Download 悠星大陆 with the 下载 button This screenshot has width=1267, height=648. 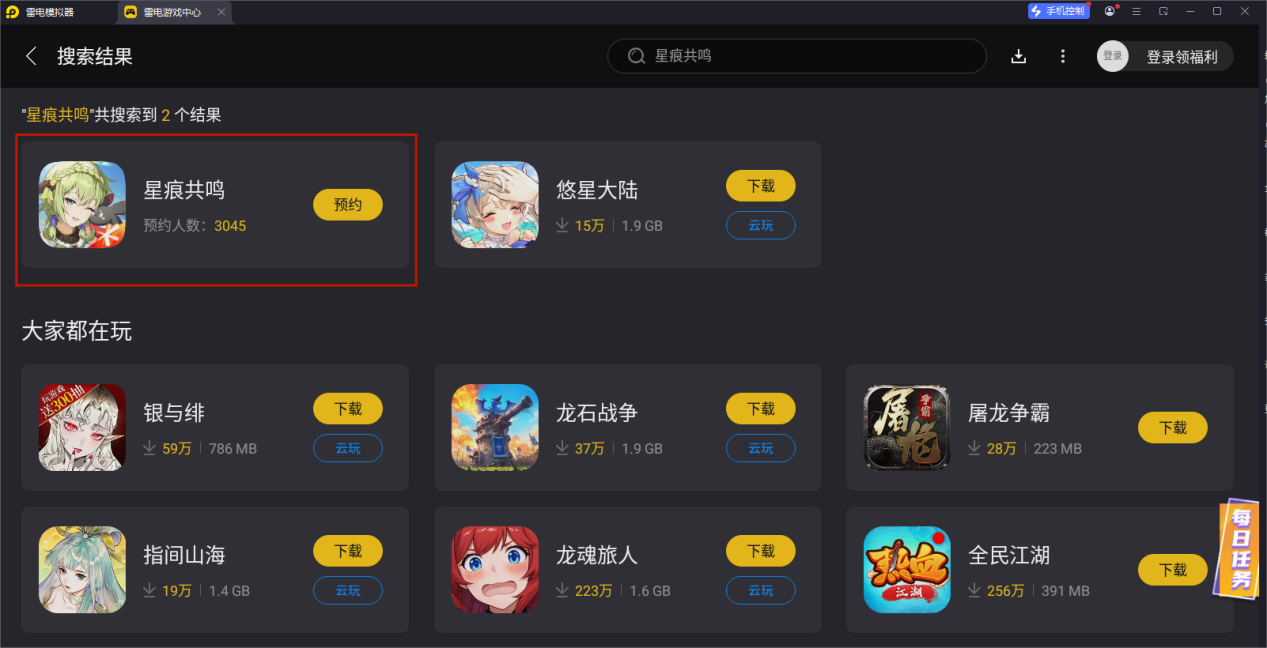(x=761, y=186)
